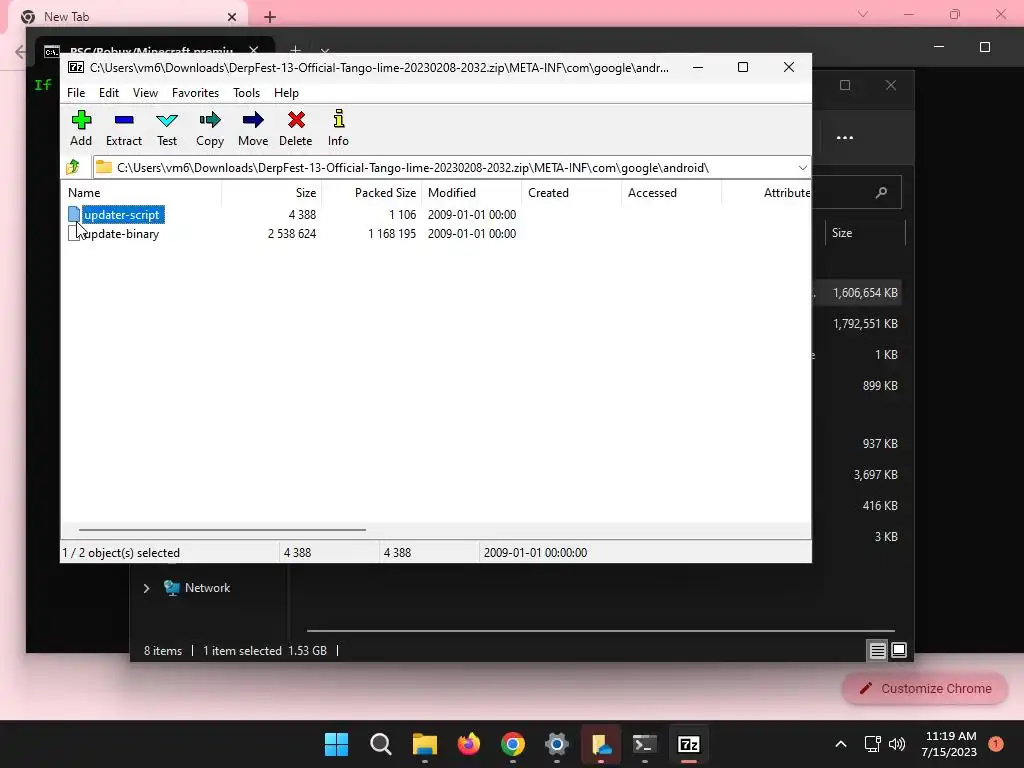Open the Chrome tab search dropdown
1024x768 pixels.
coord(863,14)
